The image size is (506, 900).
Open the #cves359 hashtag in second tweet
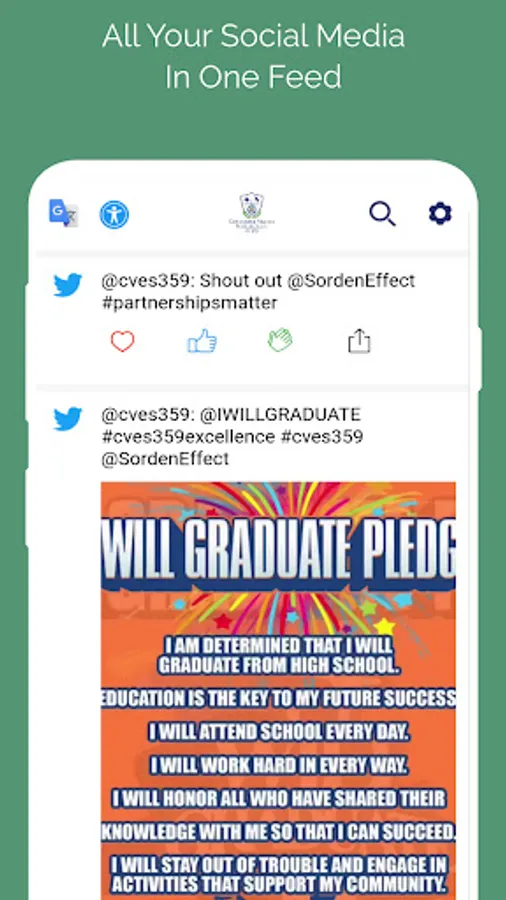point(322,436)
